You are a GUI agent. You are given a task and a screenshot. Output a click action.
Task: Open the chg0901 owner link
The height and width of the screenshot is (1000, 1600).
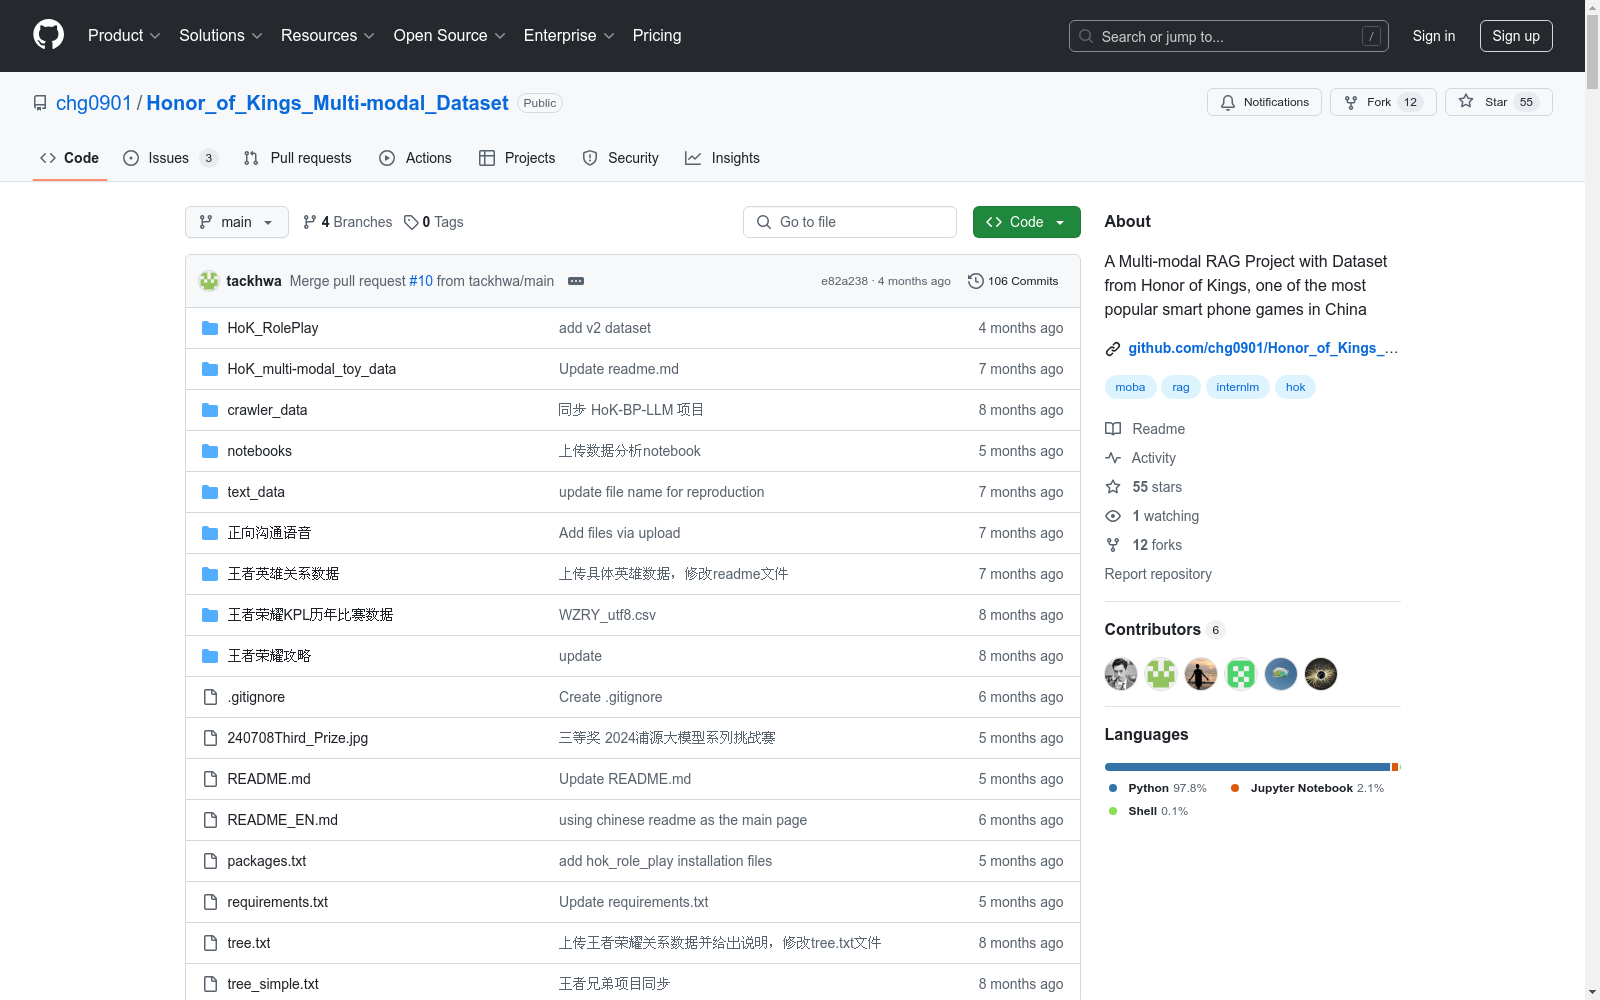click(x=94, y=103)
